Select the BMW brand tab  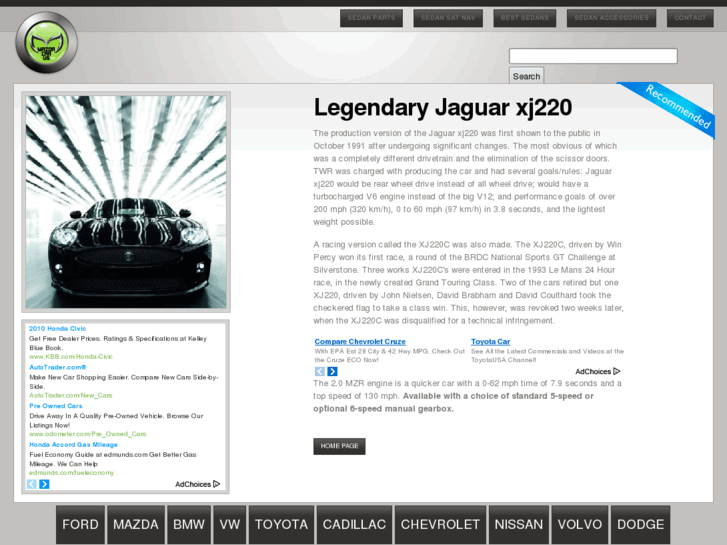[189, 525]
